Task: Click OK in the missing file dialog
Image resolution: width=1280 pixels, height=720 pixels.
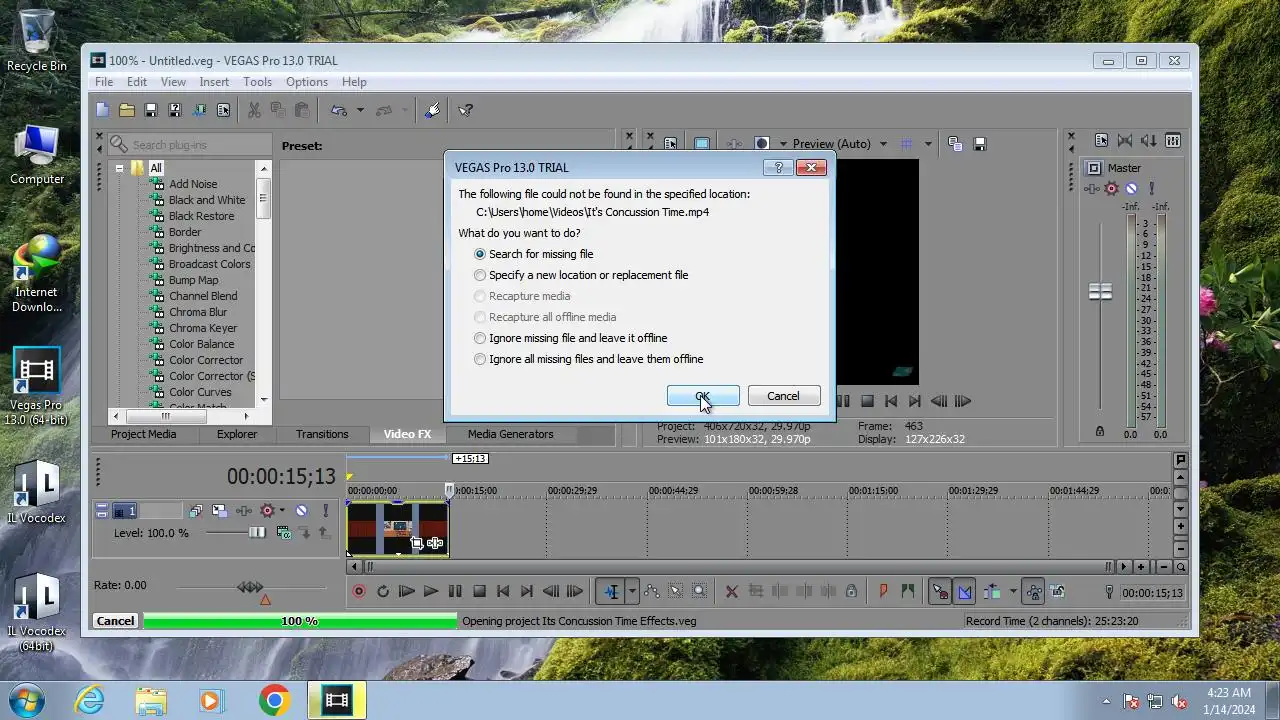Action: pyautogui.click(x=703, y=396)
